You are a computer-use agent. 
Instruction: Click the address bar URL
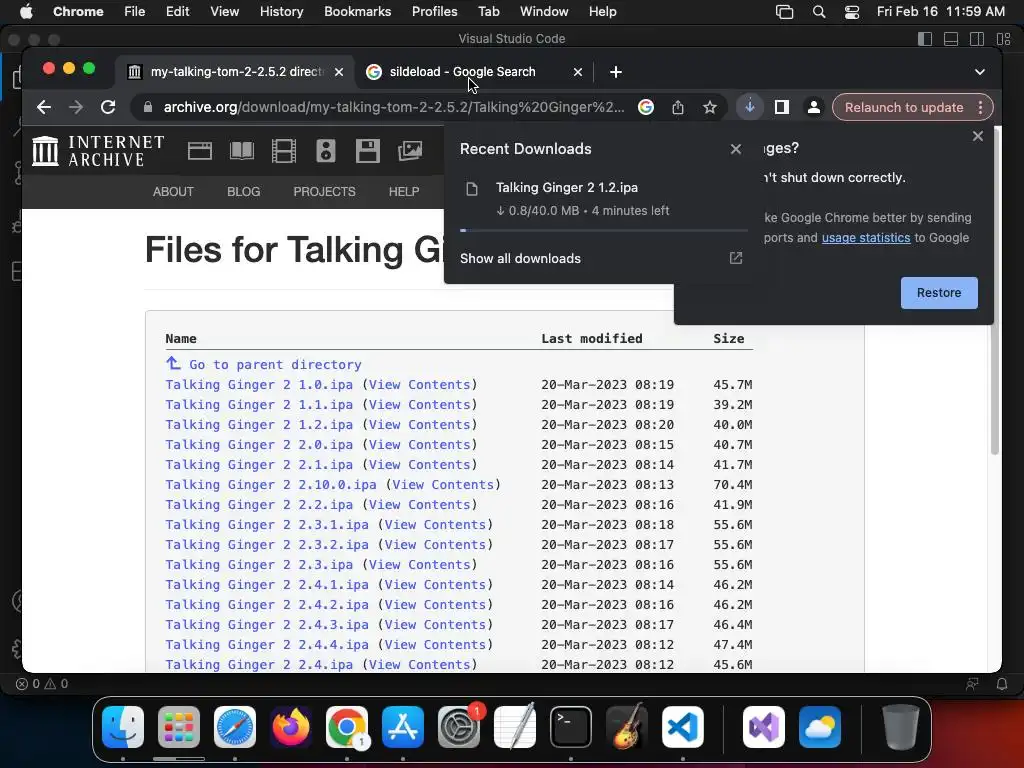coord(394,107)
